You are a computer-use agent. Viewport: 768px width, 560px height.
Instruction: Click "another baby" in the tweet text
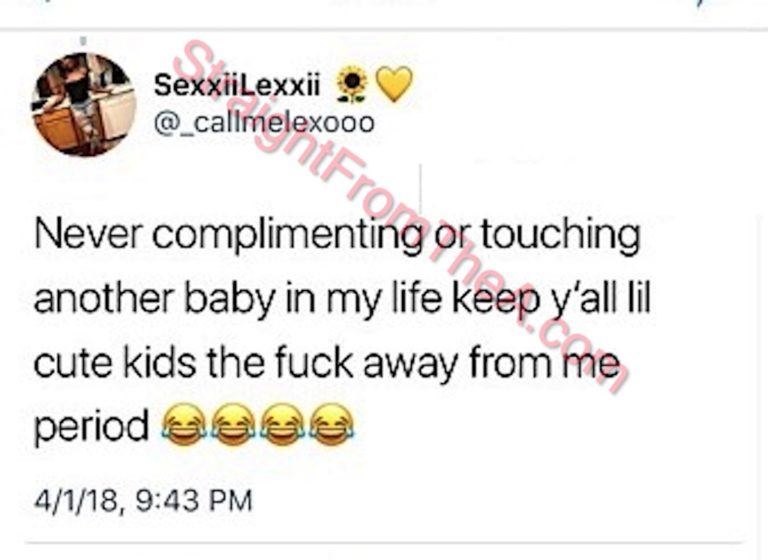154,300
